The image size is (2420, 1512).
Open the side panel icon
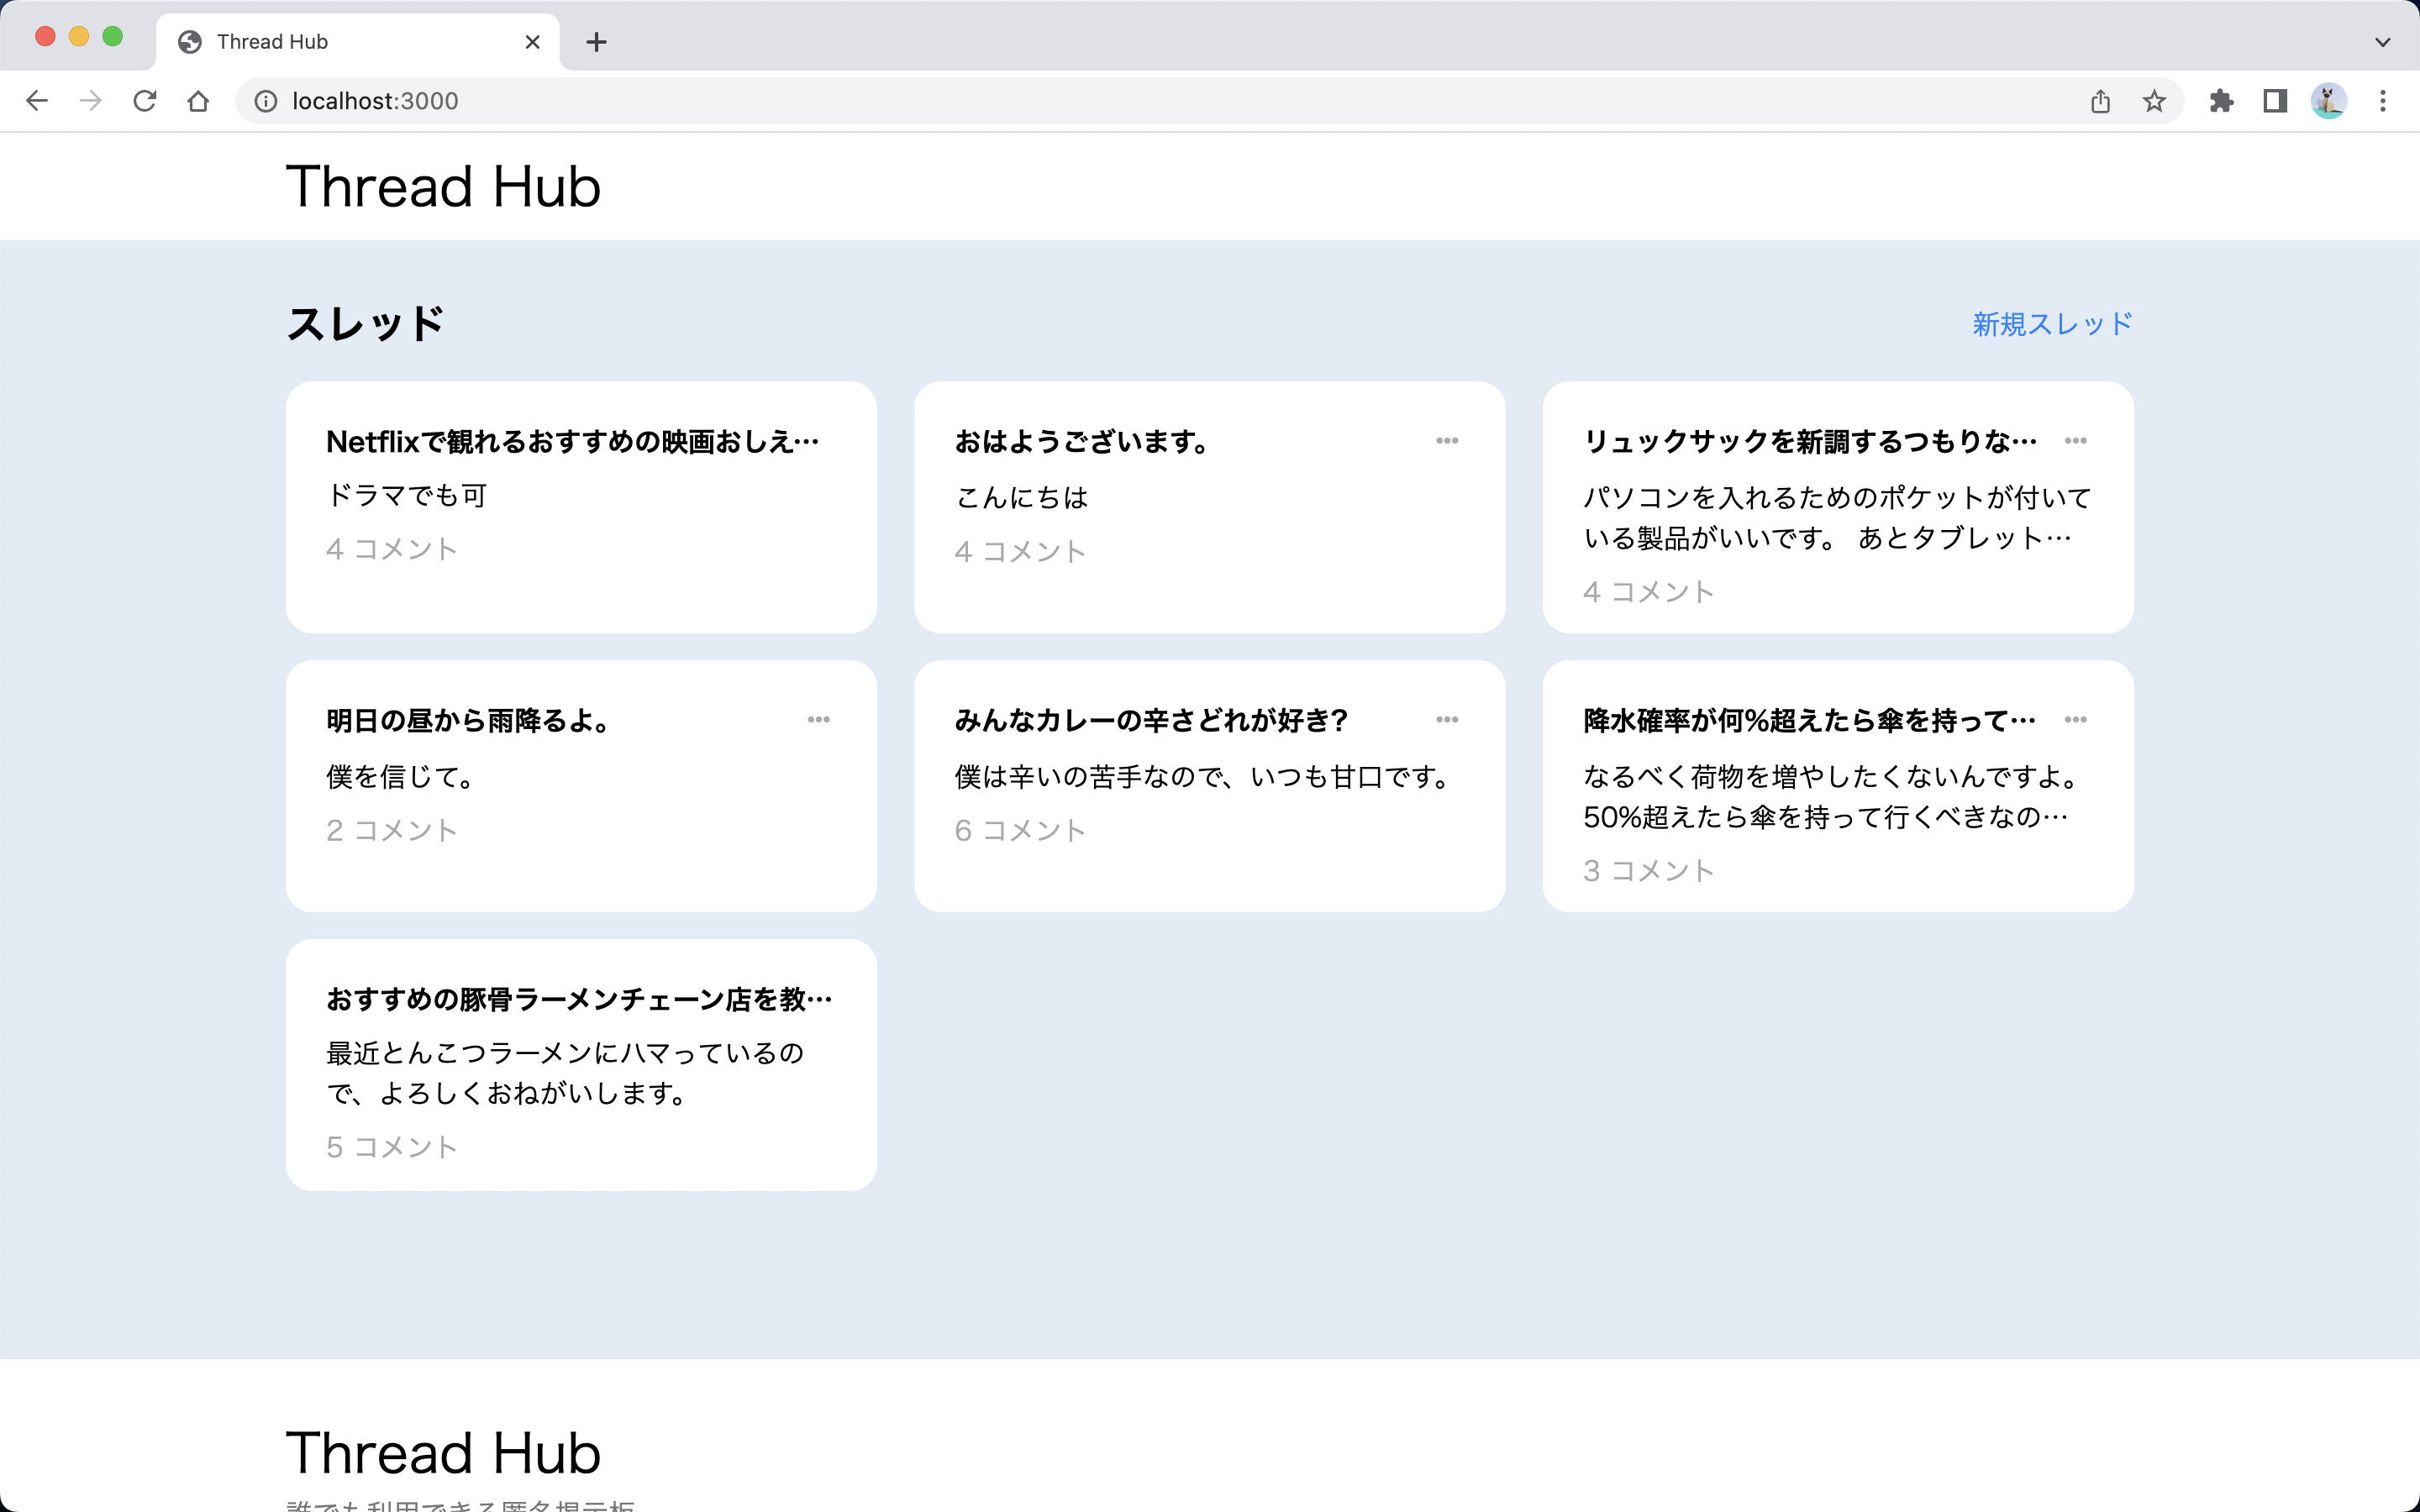(x=2274, y=100)
